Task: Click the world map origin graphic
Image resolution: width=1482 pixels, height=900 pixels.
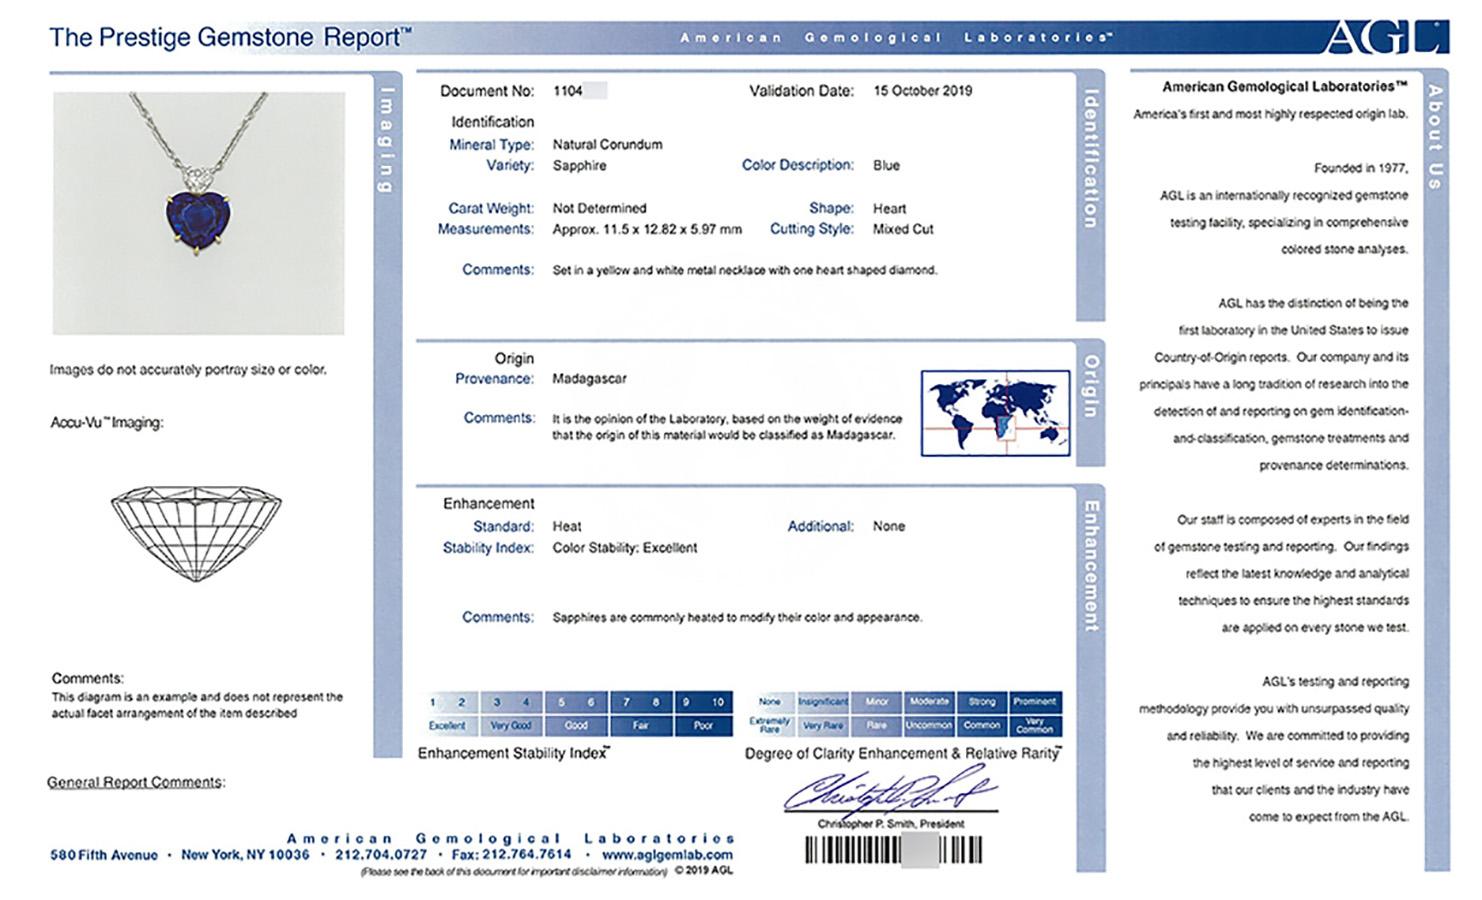Action: pyautogui.click(x=995, y=412)
